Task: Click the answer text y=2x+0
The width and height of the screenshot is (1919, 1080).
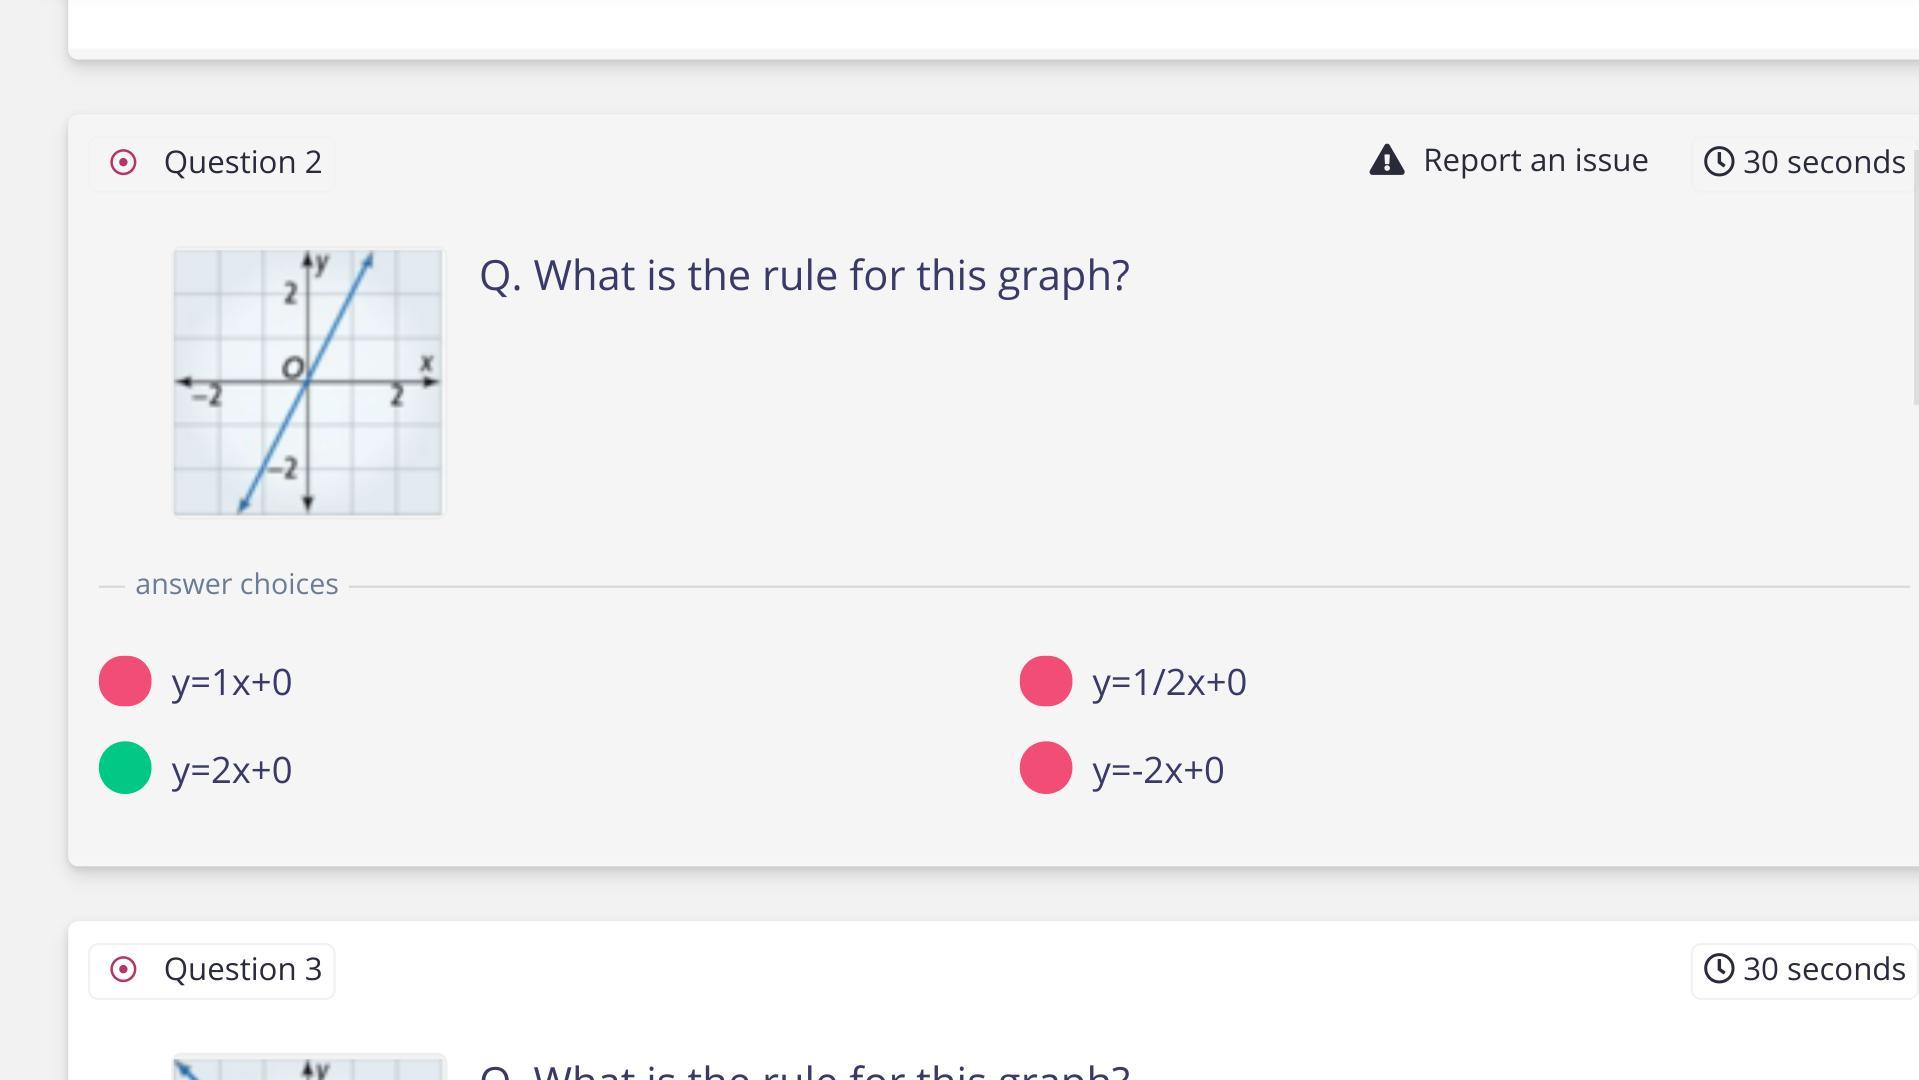Action: (x=232, y=770)
